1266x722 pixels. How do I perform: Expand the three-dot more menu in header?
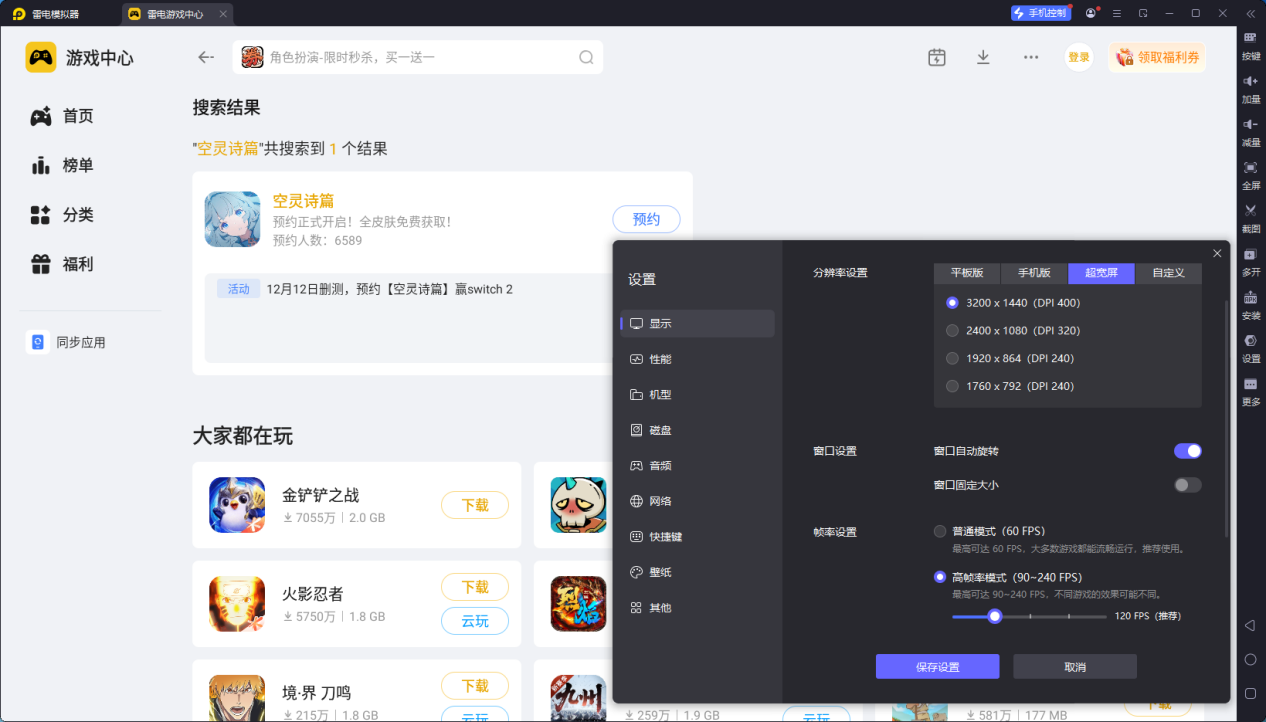point(1031,57)
